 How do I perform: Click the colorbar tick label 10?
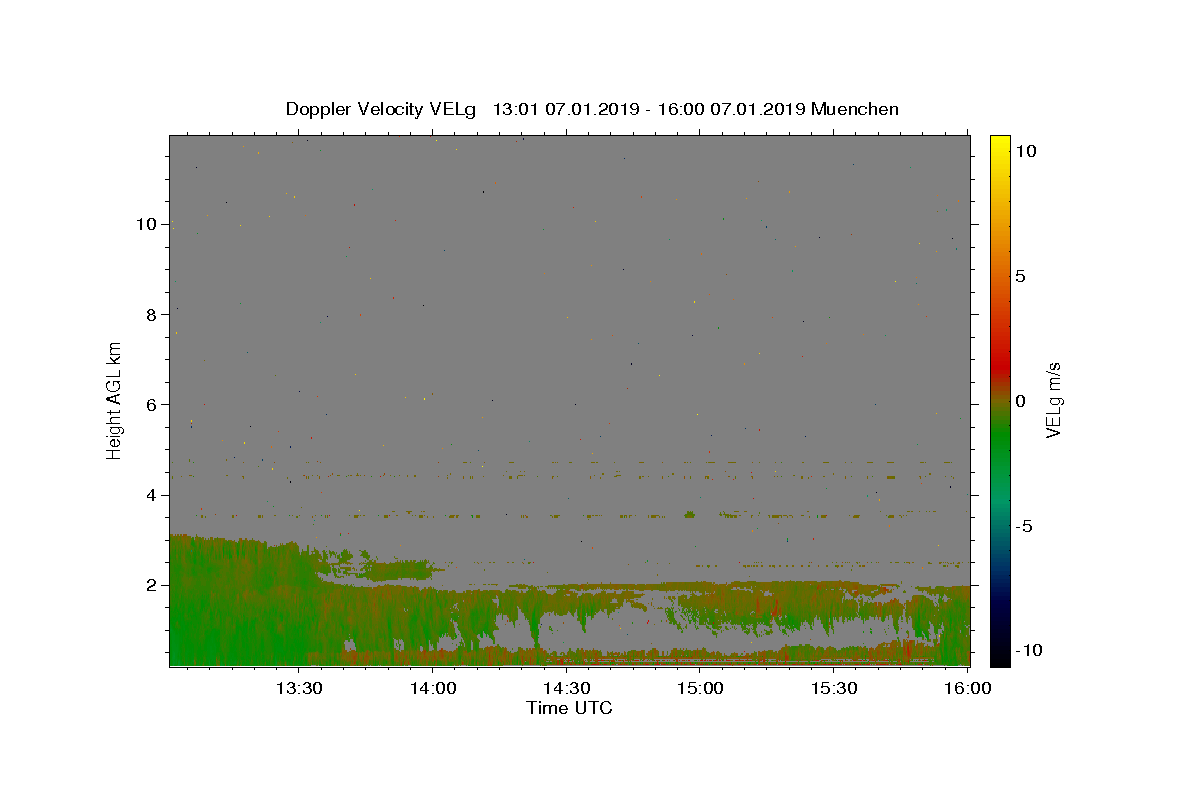click(1025, 151)
